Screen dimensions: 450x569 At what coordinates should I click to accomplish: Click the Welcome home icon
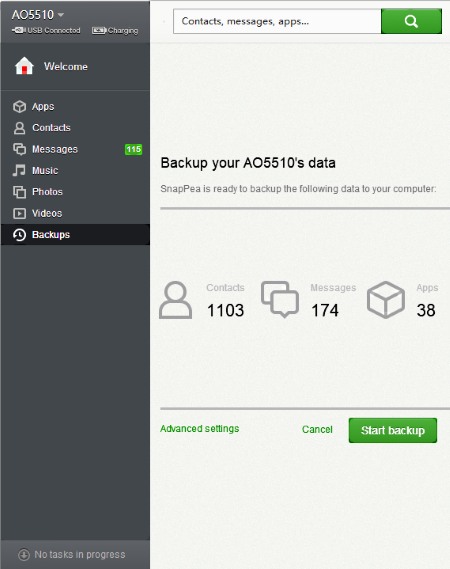click(24, 66)
